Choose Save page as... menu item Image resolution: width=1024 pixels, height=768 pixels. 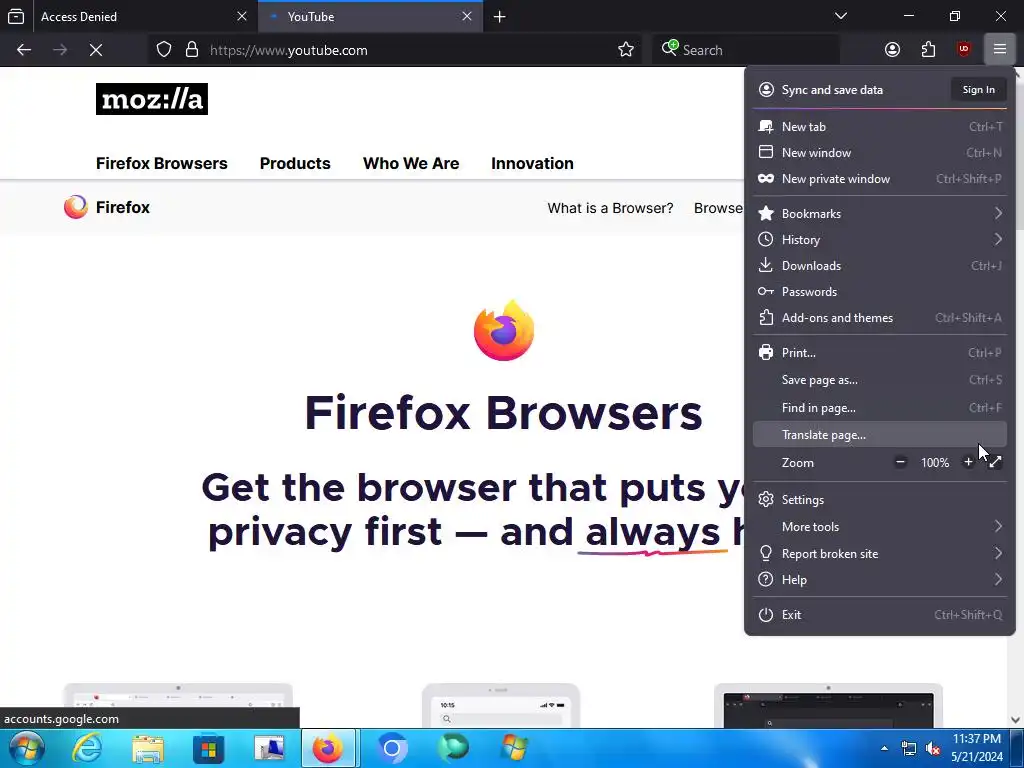(880, 380)
